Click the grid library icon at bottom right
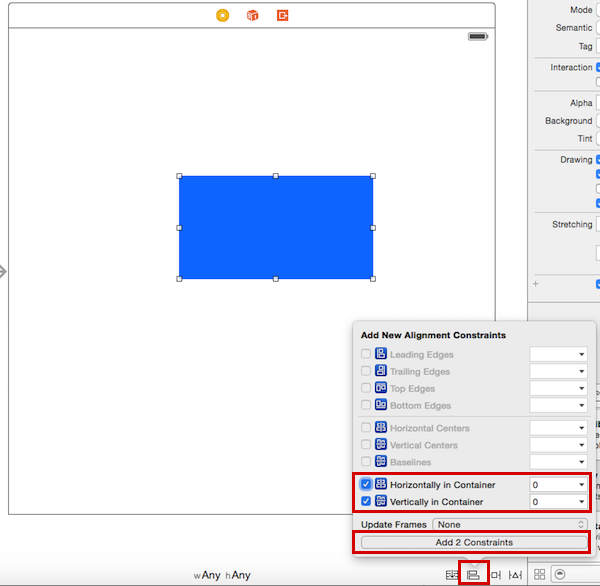This screenshot has height=586, width=600. pos(540,574)
